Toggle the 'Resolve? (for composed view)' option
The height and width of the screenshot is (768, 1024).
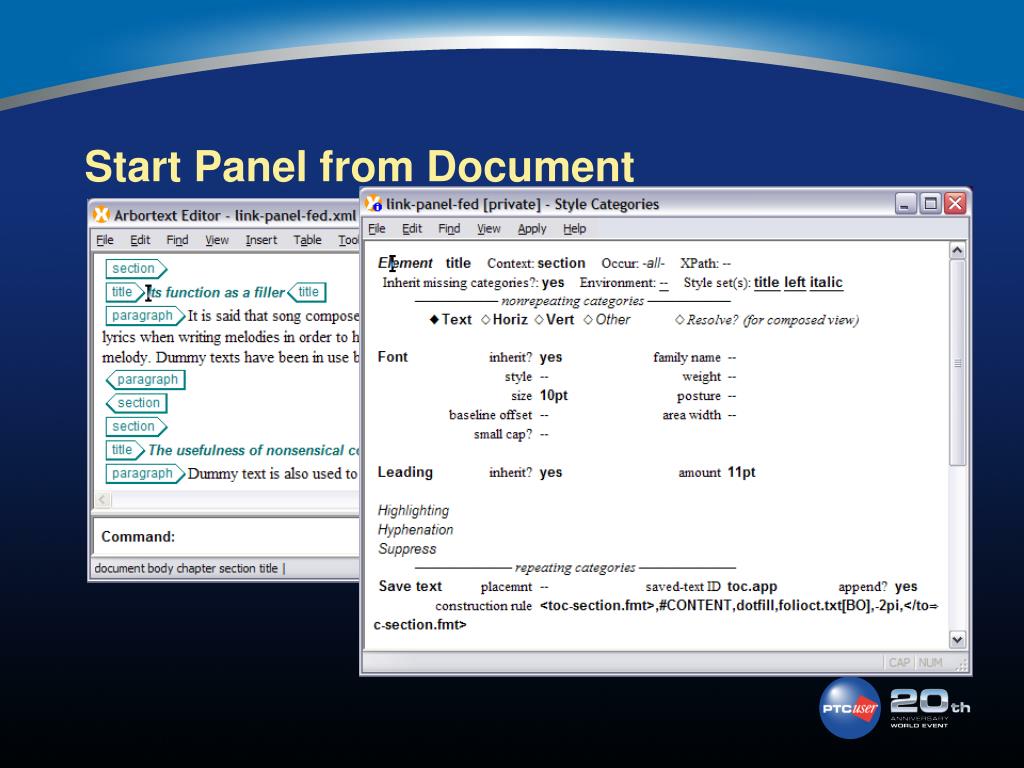[767, 319]
